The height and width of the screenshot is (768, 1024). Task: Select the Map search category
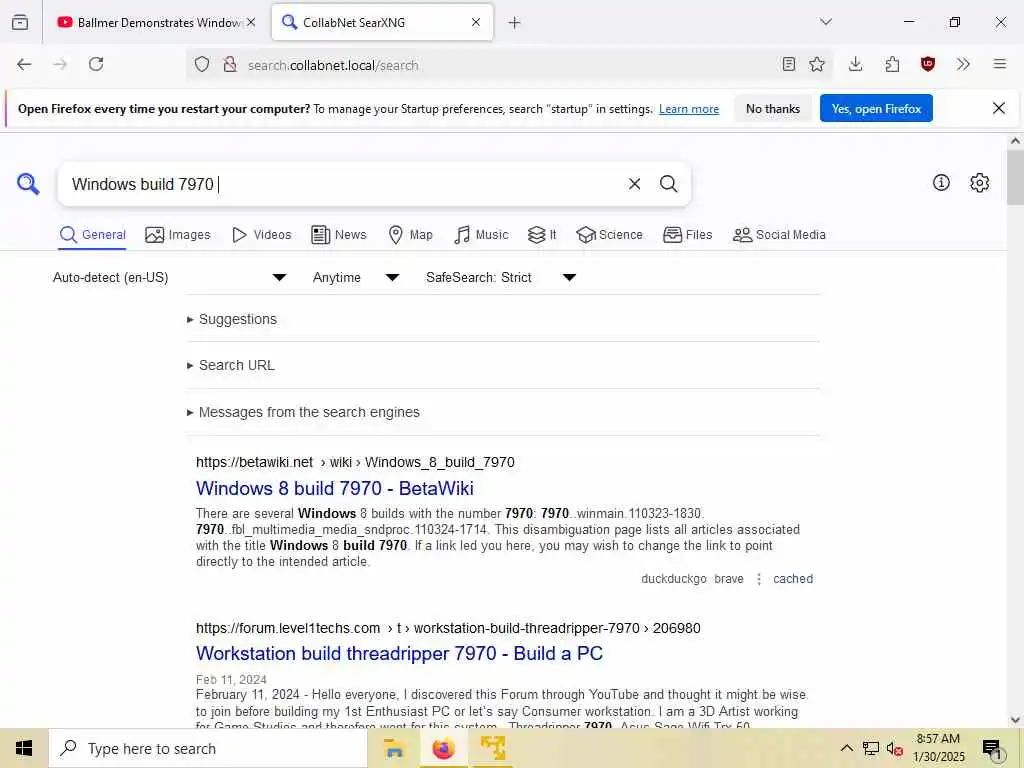[x=410, y=234]
